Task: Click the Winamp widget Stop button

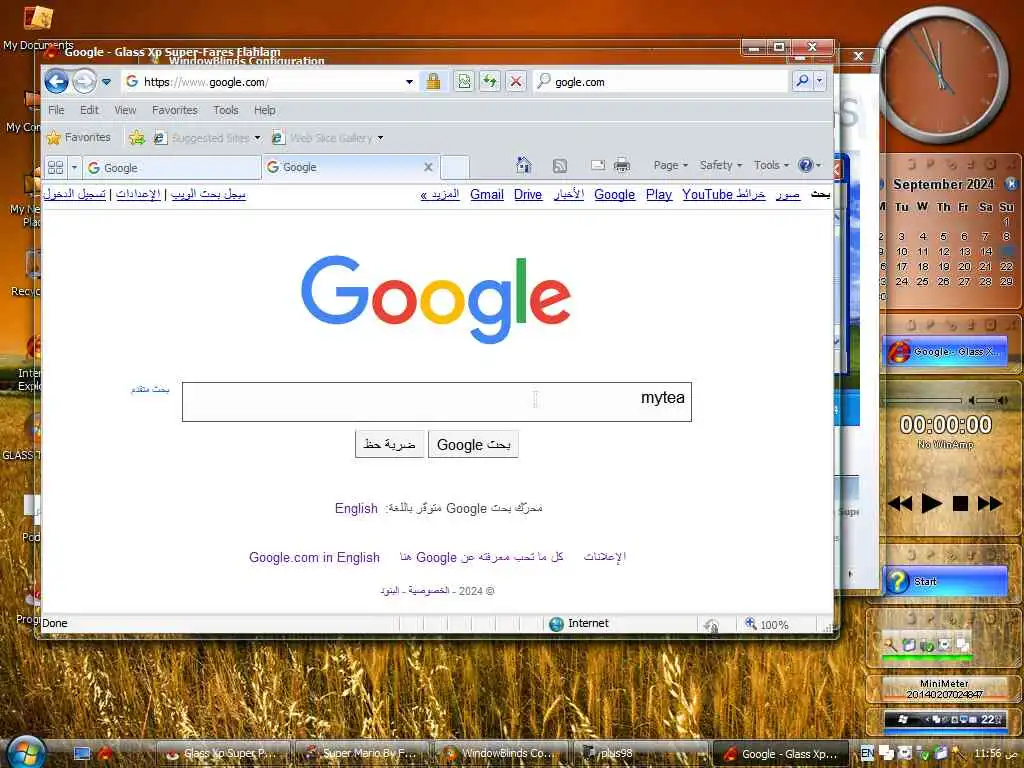Action: [x=960, y=504]
